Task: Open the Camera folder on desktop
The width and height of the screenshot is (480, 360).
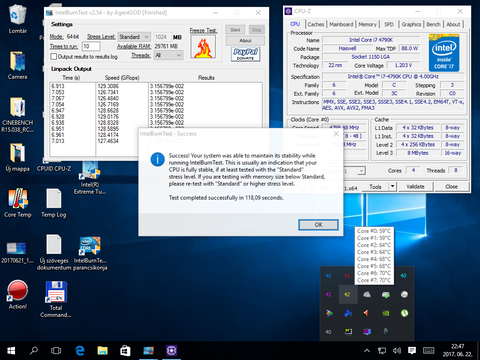Action: click(17, 65)
